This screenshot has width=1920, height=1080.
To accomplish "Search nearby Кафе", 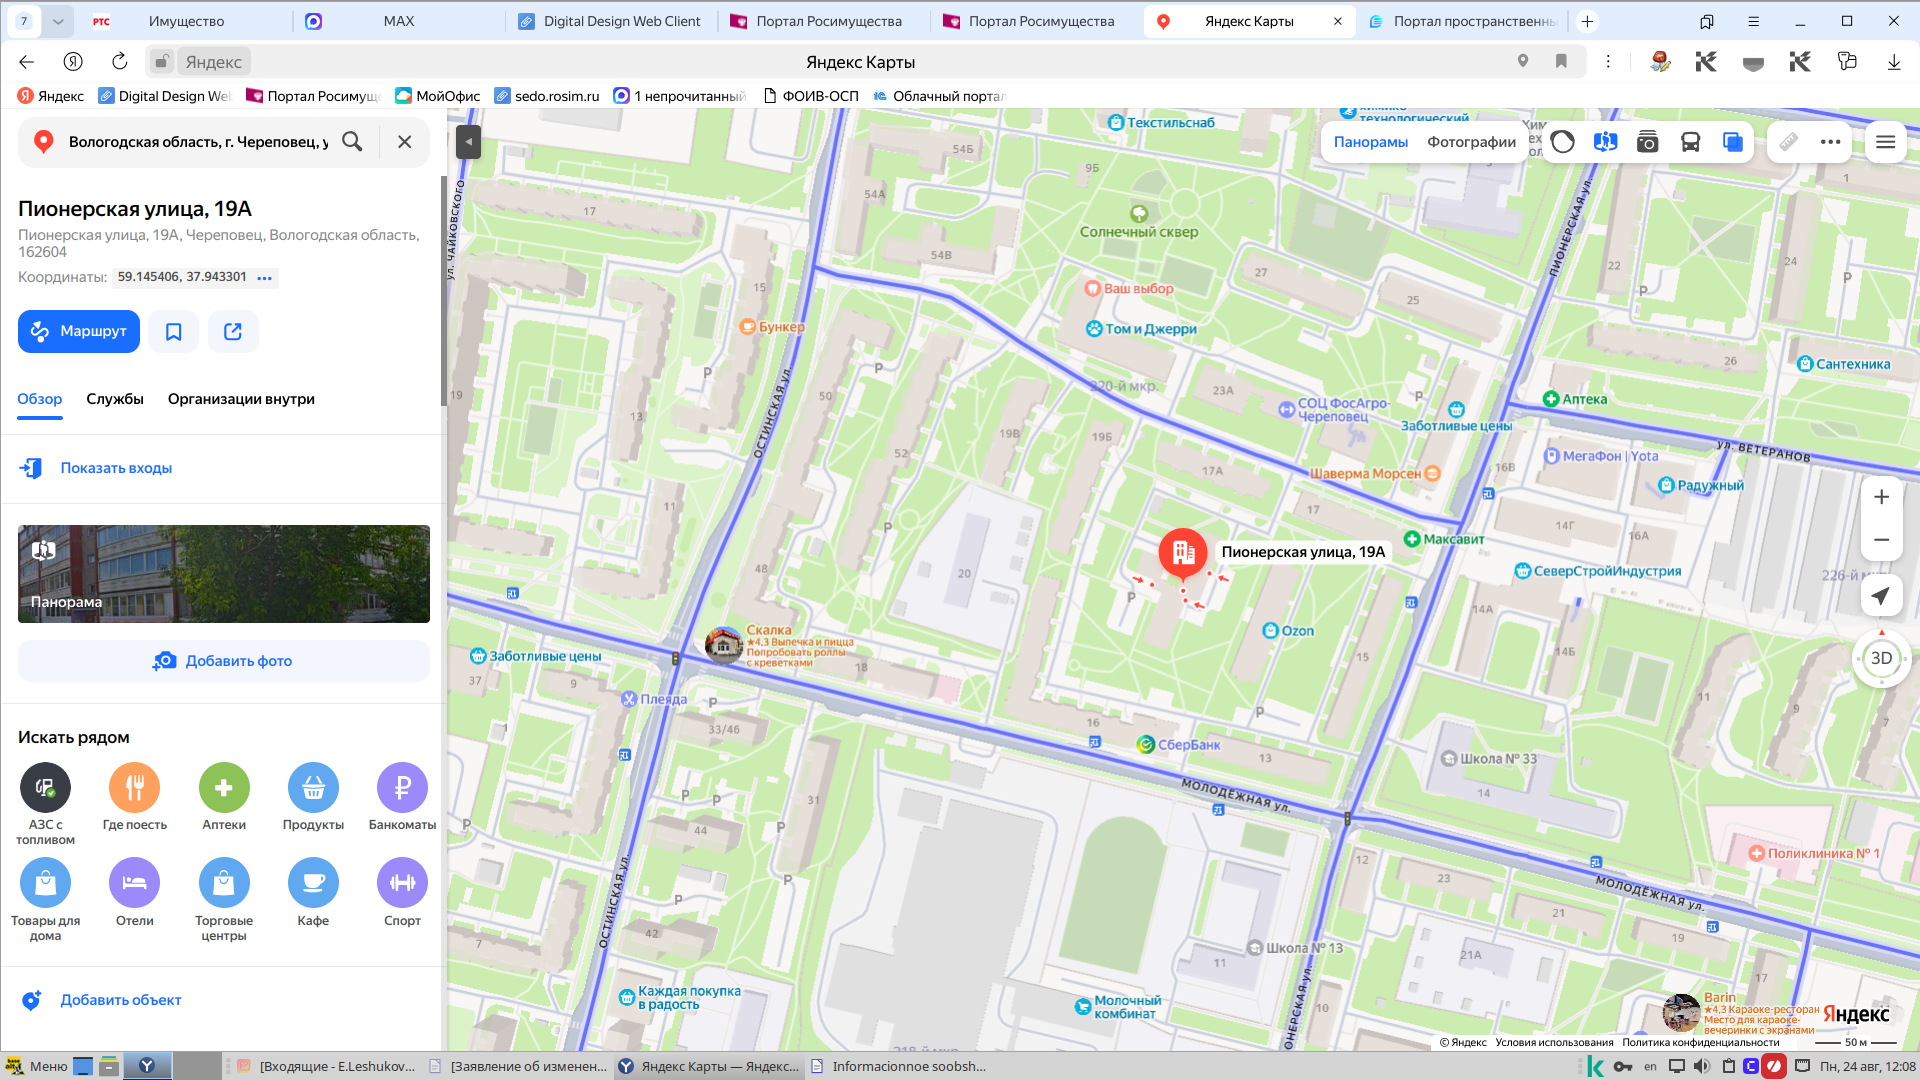I will click(313, 893).
